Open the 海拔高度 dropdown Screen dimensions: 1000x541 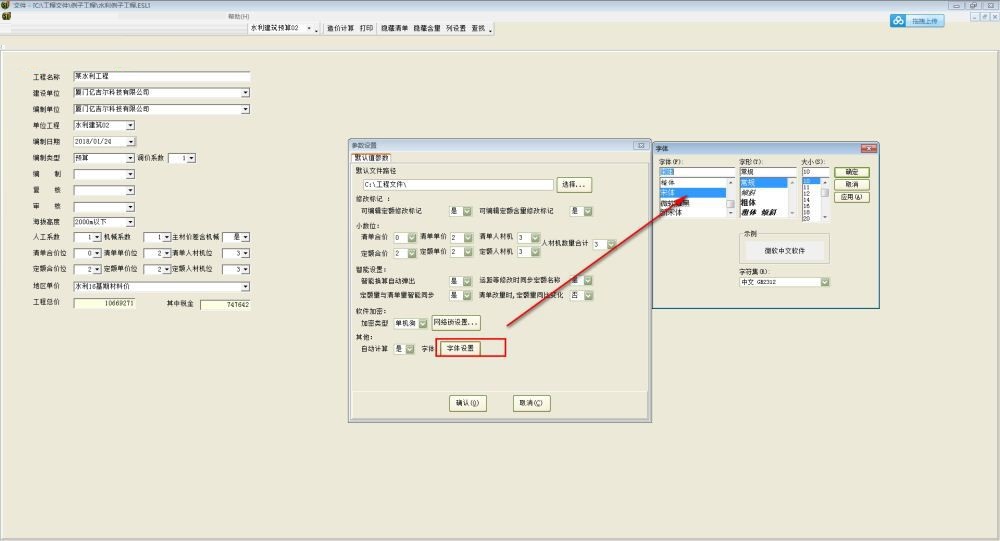click(x=130, y=221)
